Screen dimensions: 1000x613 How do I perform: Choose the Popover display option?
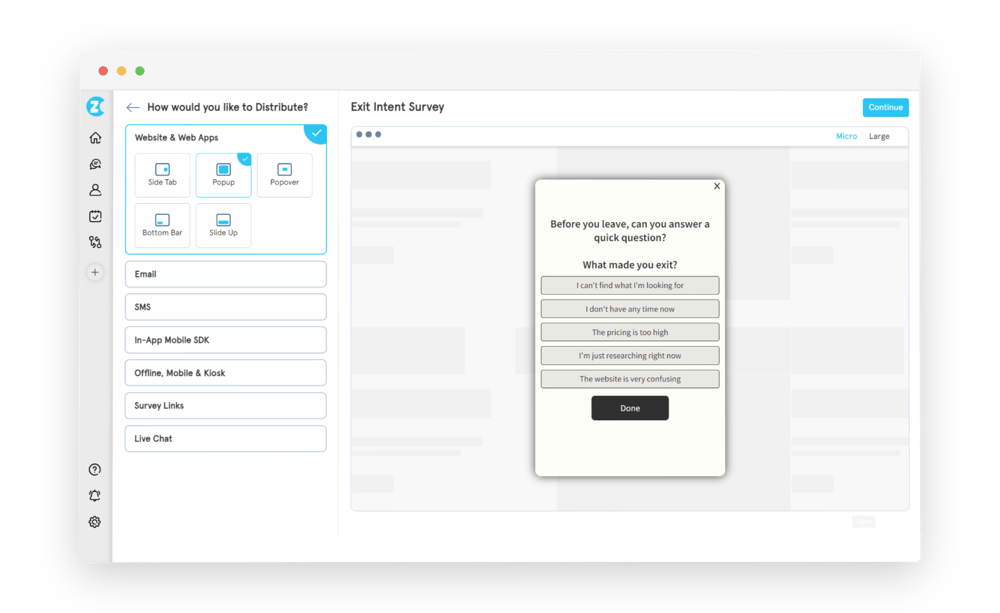(x=284, y=175)
